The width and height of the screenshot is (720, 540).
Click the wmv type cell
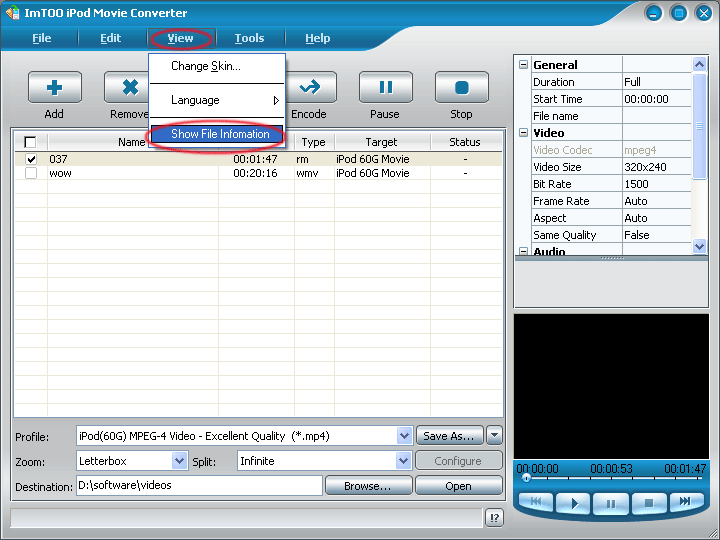[x=307, y=173]
